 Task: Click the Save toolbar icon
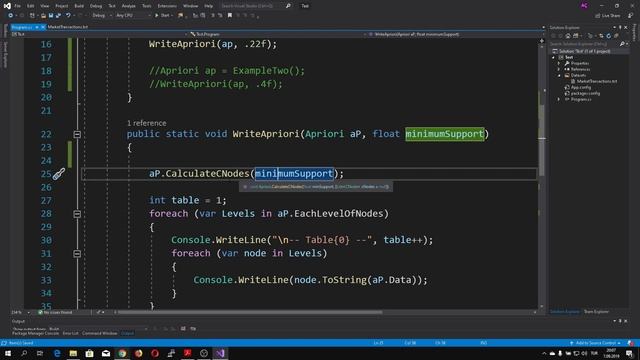(51, 16)
